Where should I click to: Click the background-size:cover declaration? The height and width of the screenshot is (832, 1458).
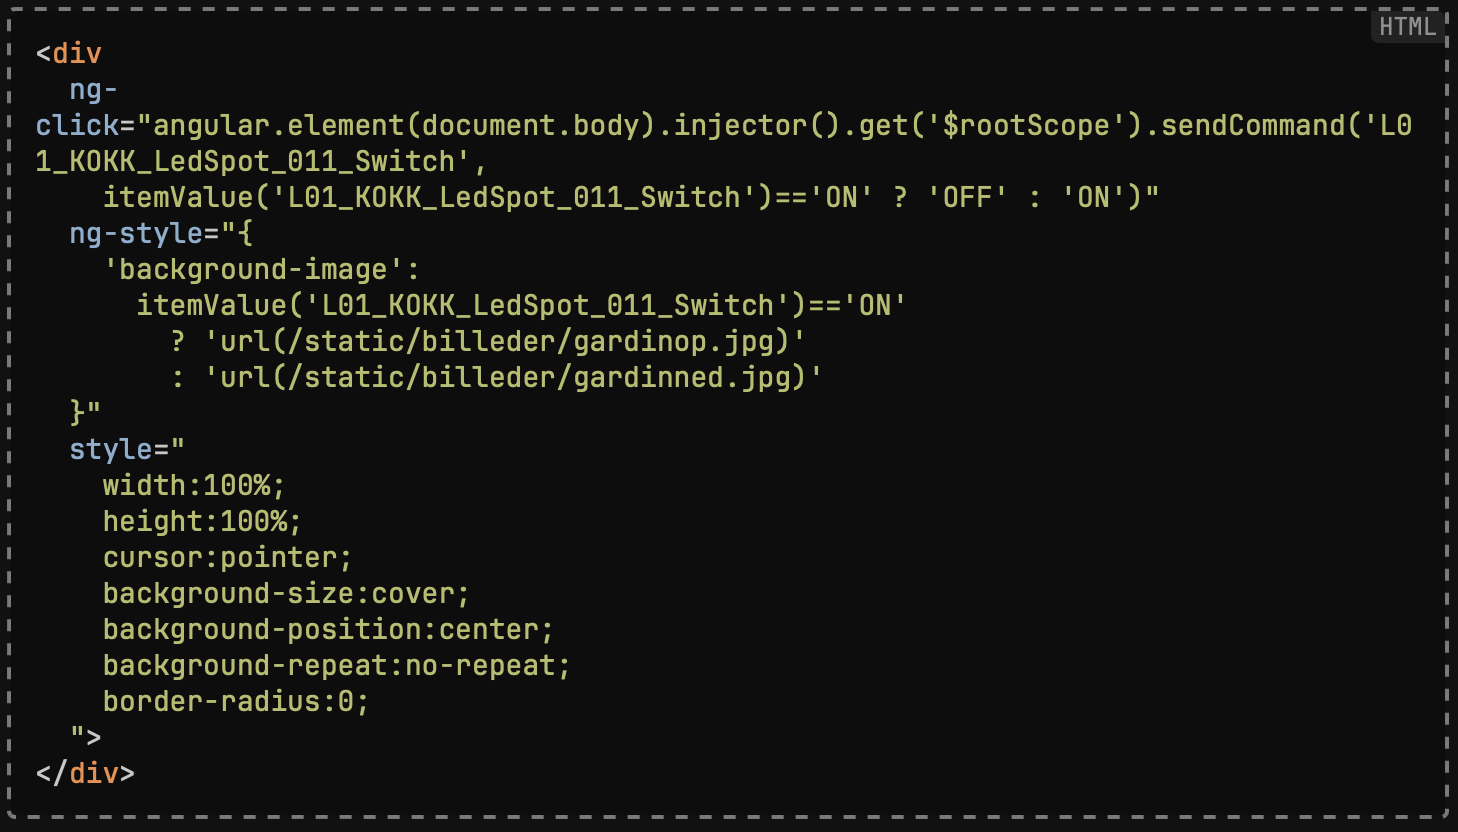click(286, 594)
